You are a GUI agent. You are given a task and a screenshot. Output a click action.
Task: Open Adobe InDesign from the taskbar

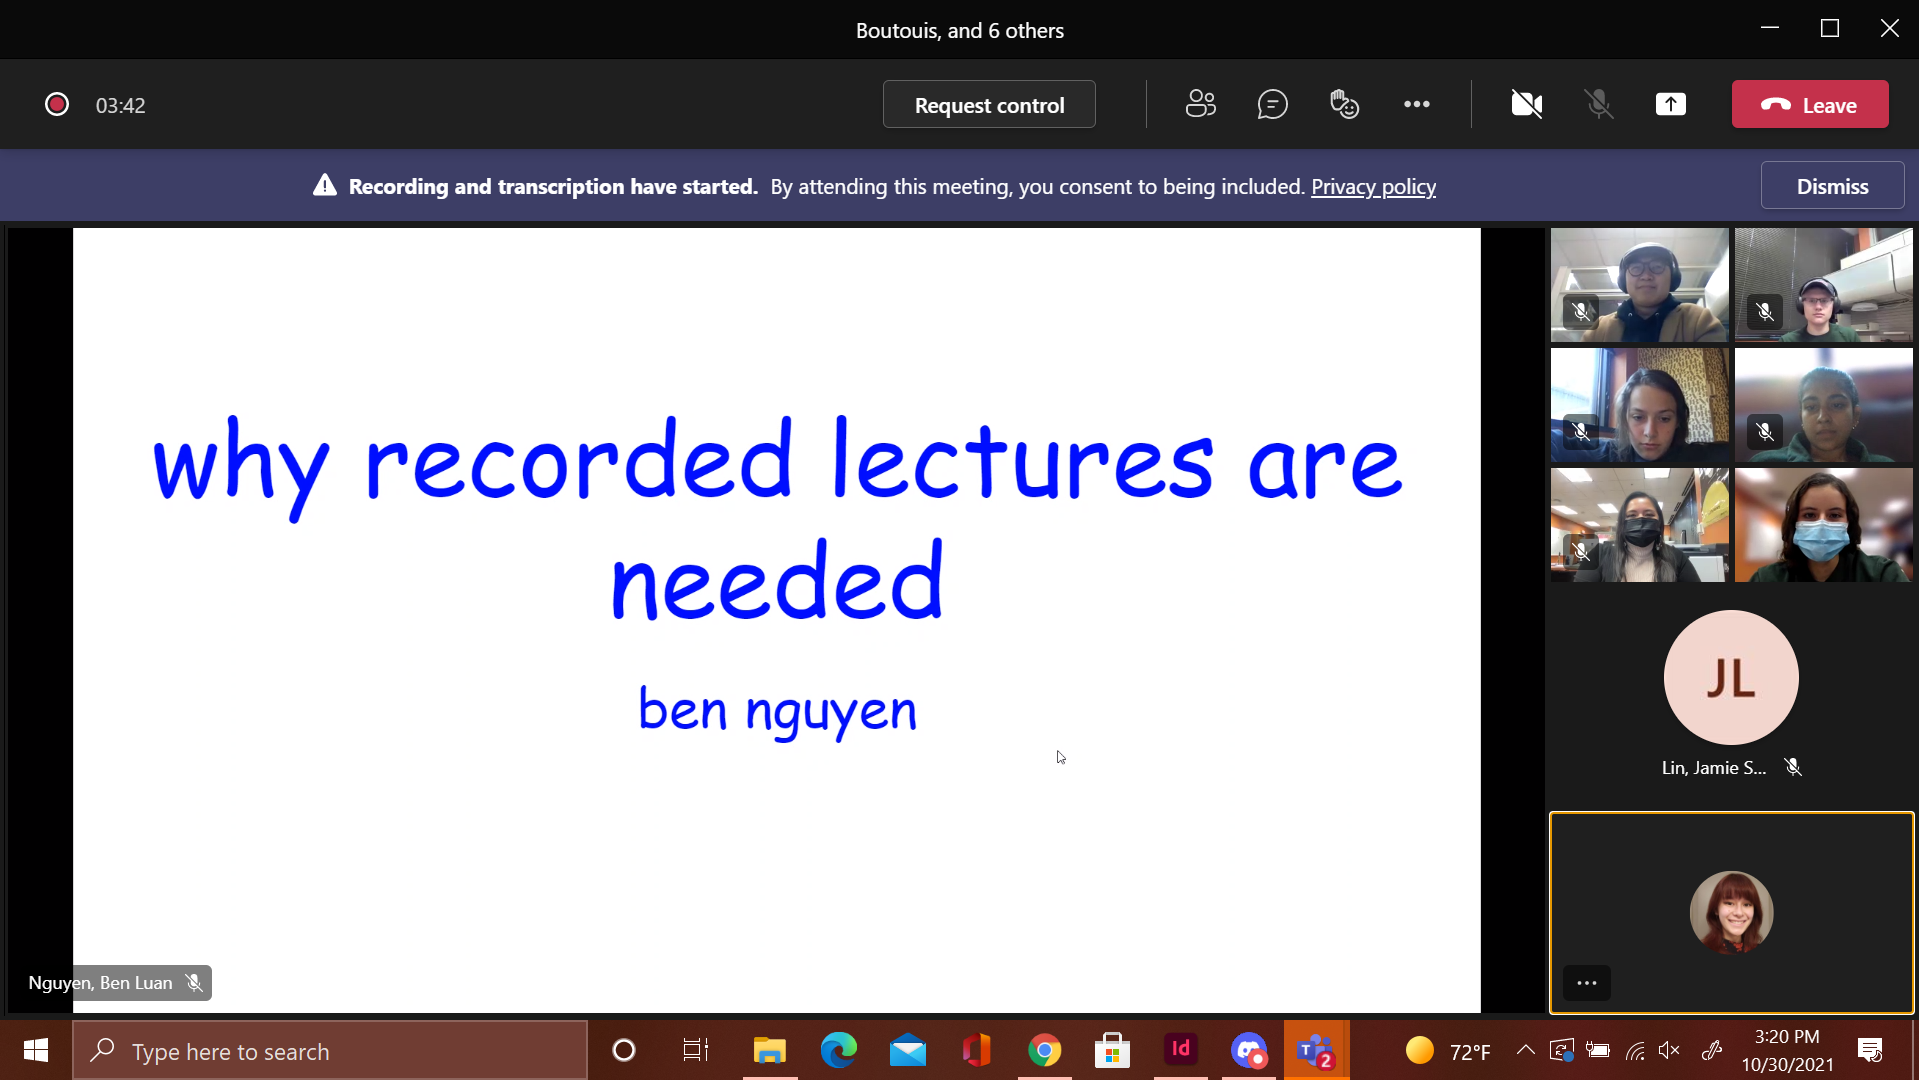click(1181, 1050)
